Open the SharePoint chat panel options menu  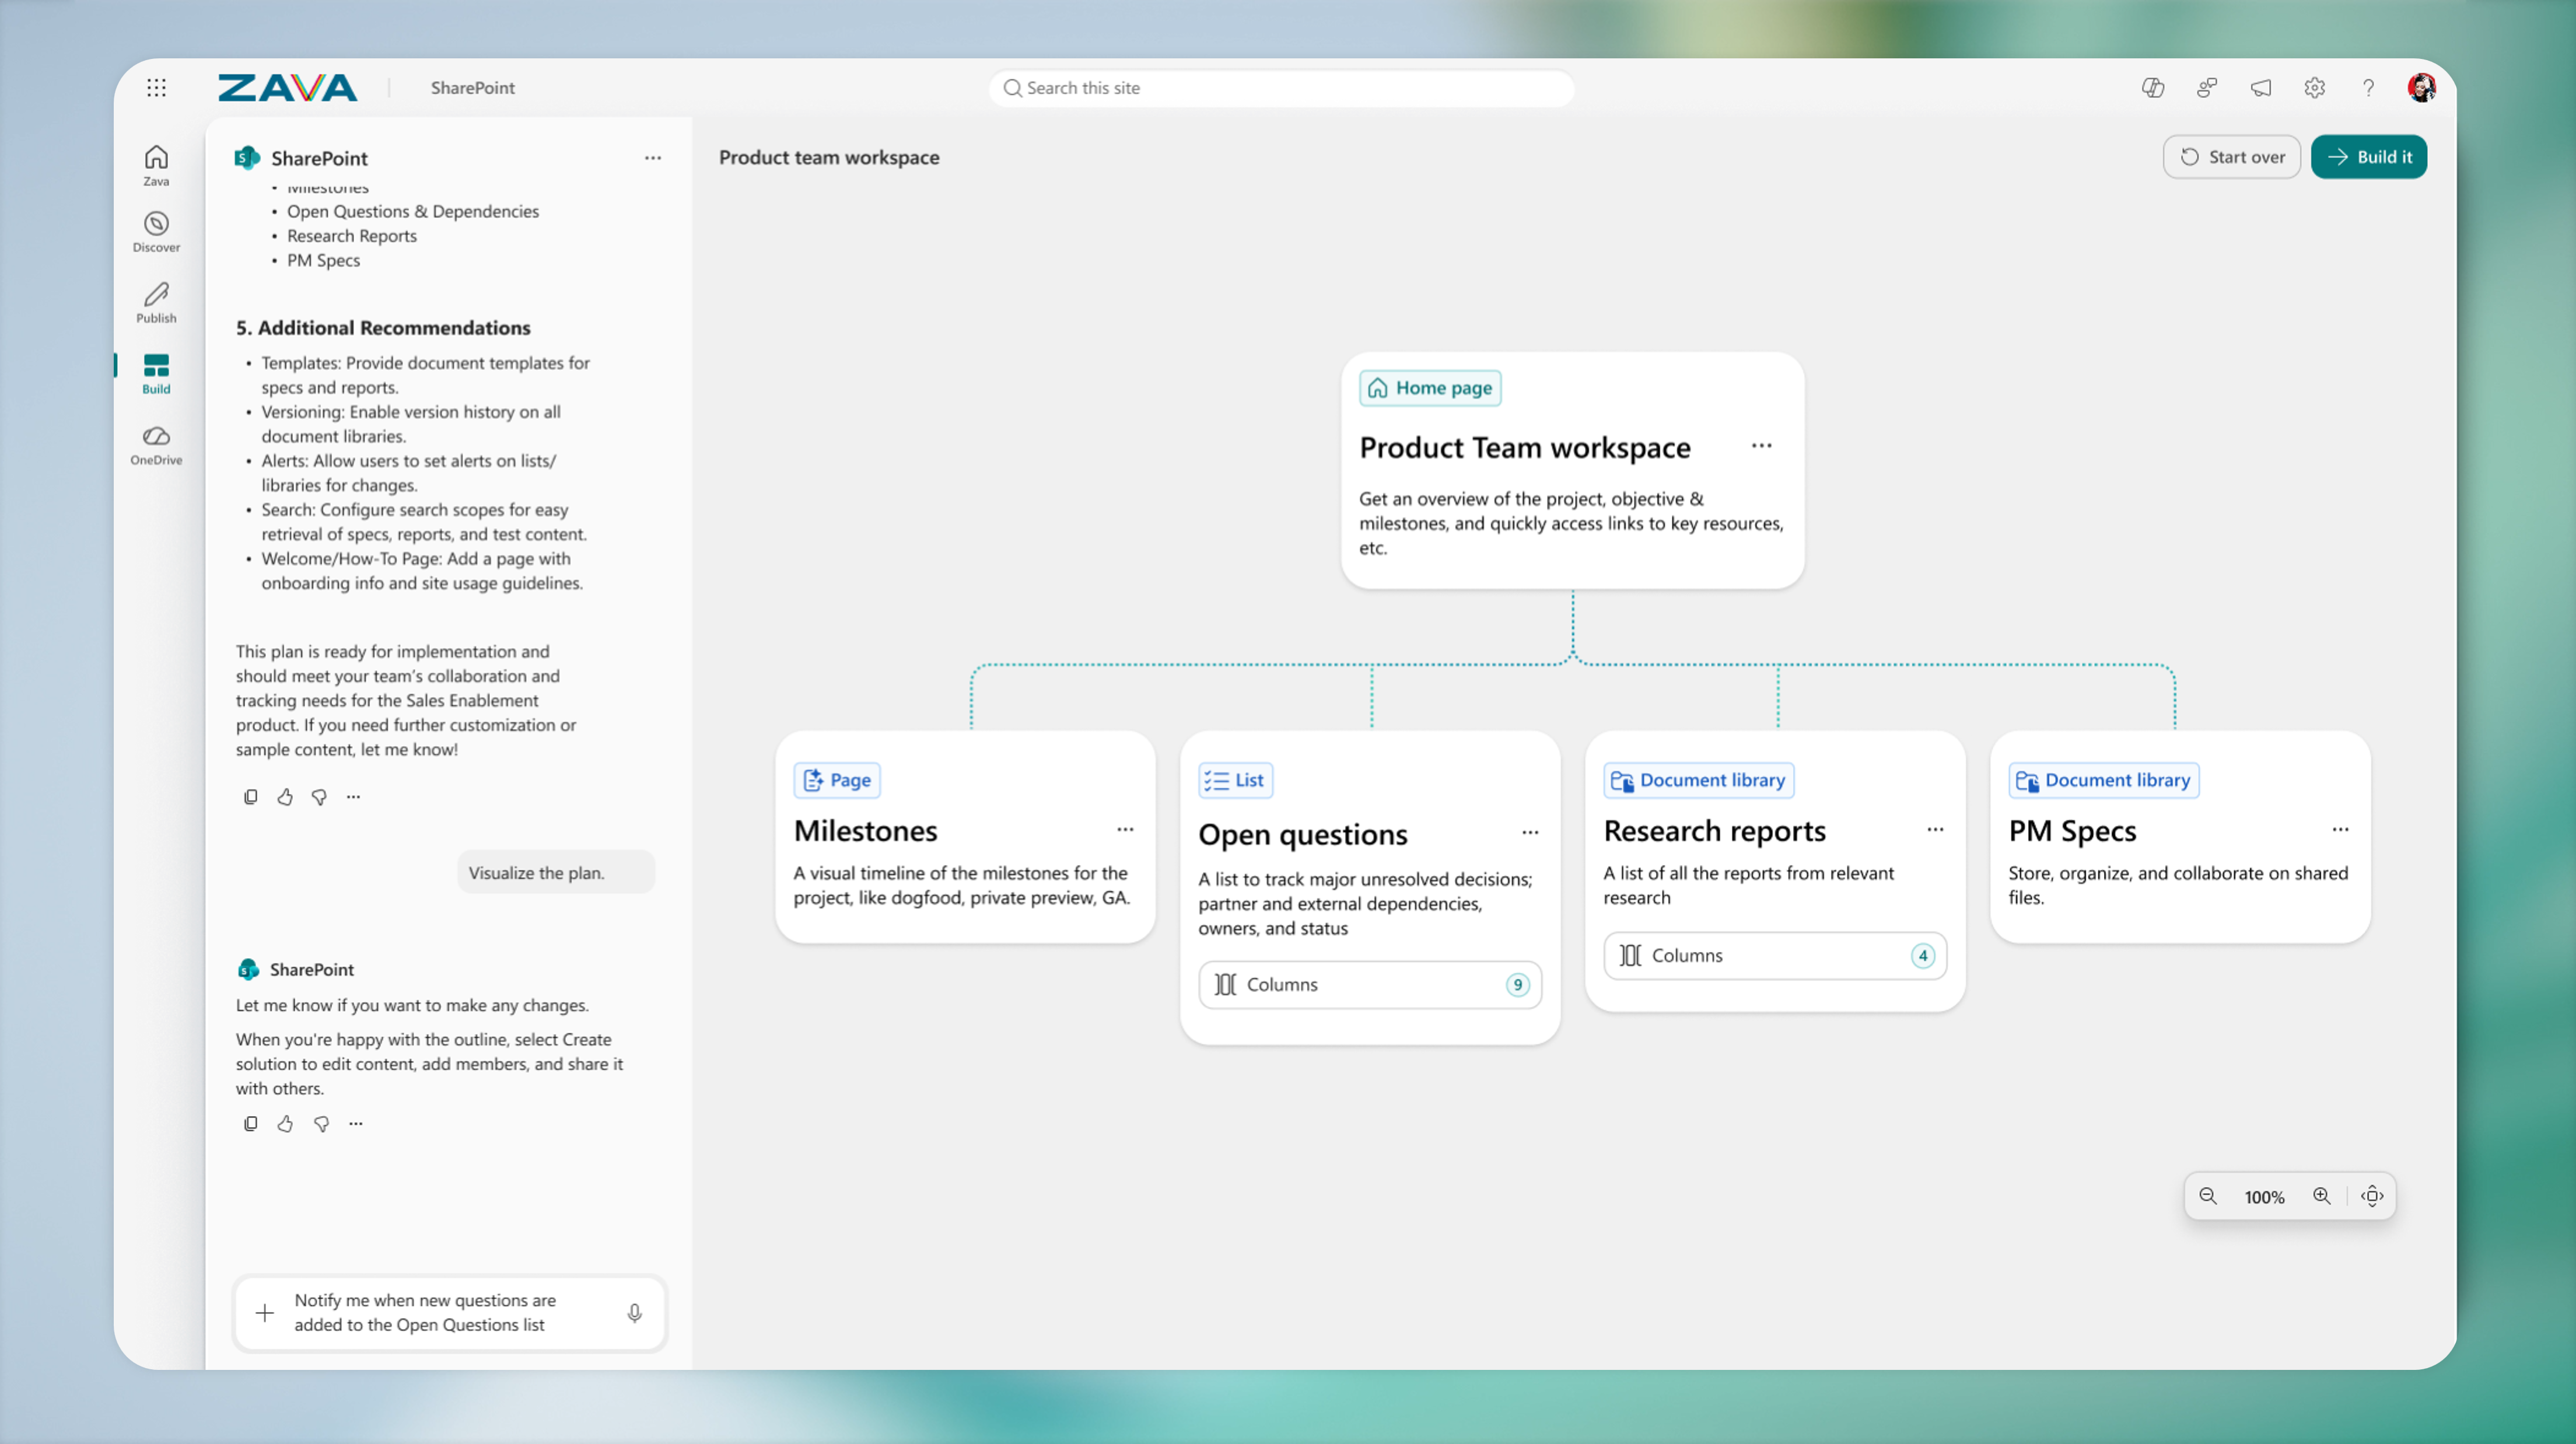tap(653, 158)
